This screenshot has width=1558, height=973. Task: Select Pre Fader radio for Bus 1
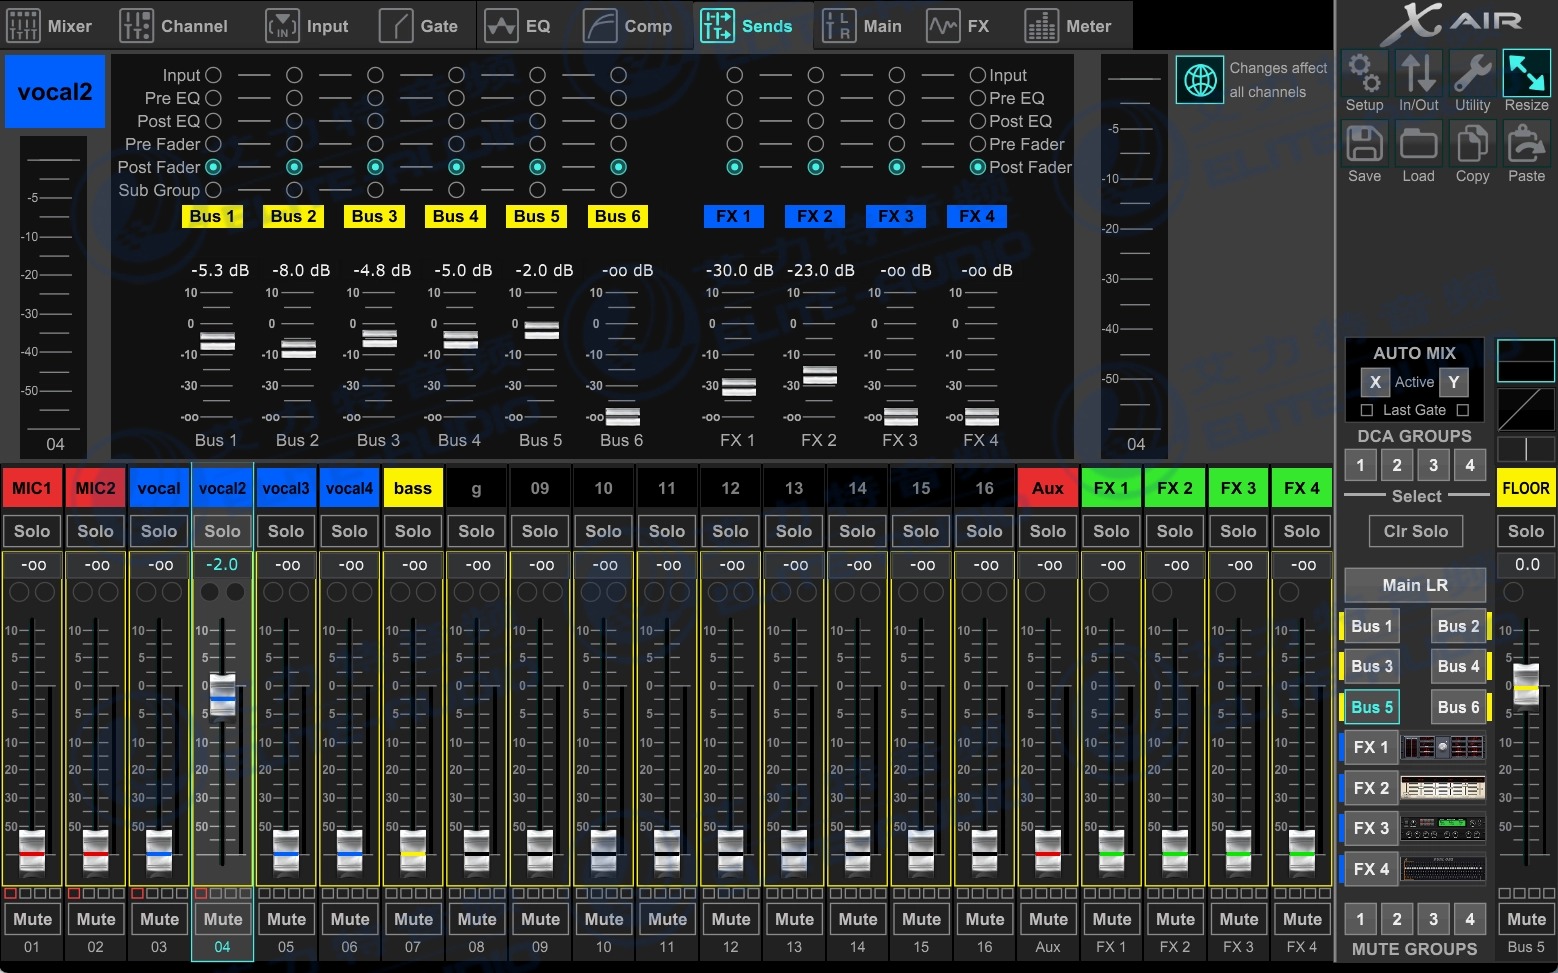[x=213, y=144]
